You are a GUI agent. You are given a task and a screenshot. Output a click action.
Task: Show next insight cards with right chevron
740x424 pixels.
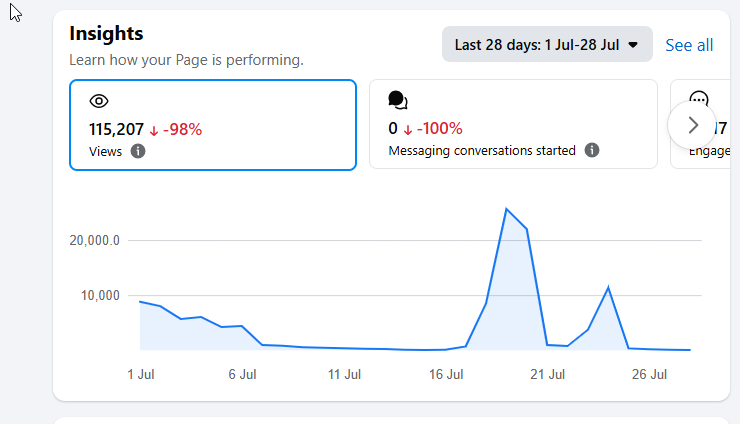tap(692, 125)
